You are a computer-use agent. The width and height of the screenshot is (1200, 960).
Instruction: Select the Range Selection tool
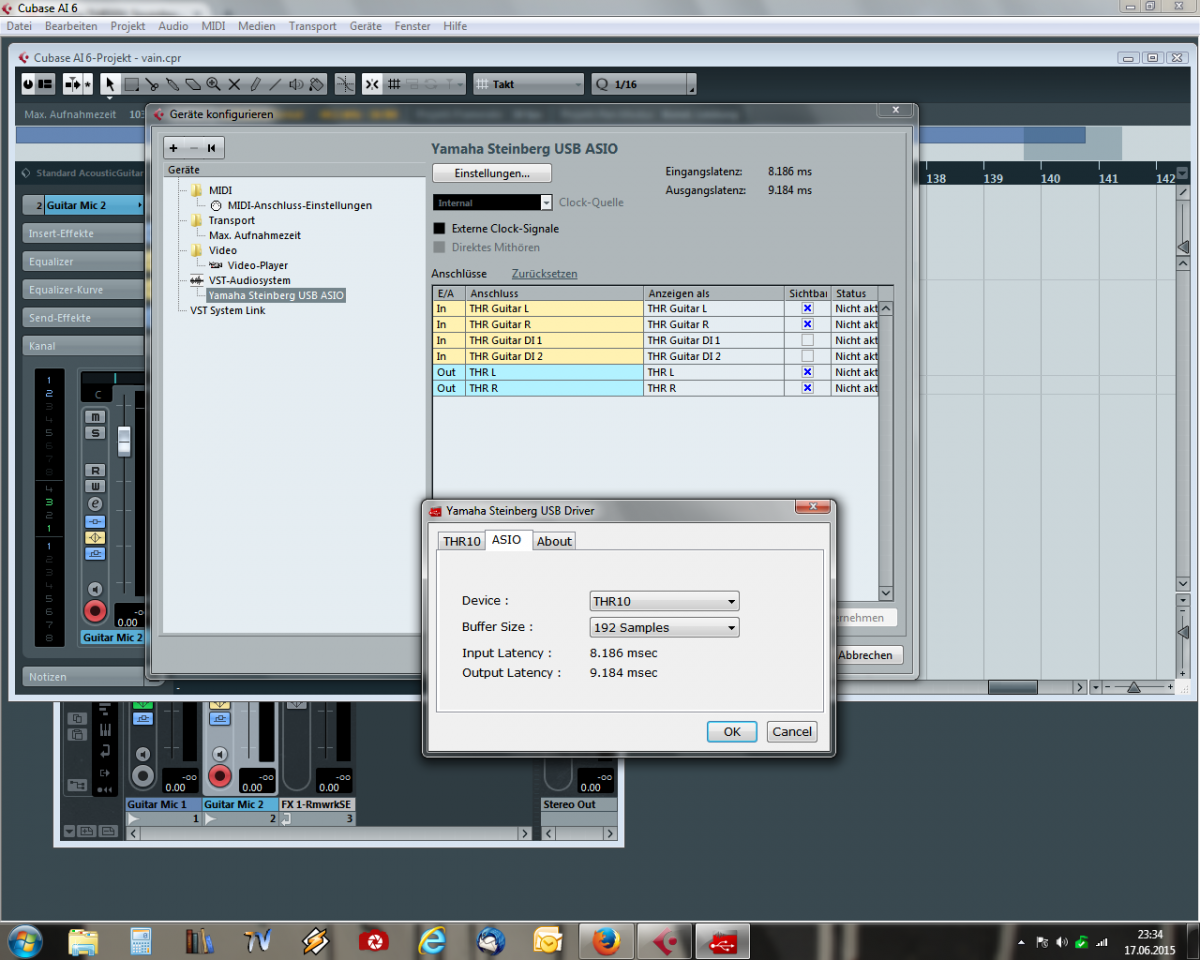pyautogui.click(x=131, y=84)
